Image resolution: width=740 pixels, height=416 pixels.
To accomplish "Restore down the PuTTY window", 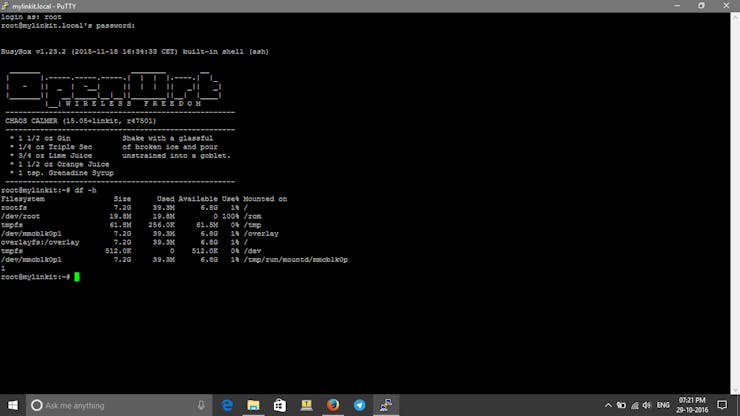I will coord(701,6).
